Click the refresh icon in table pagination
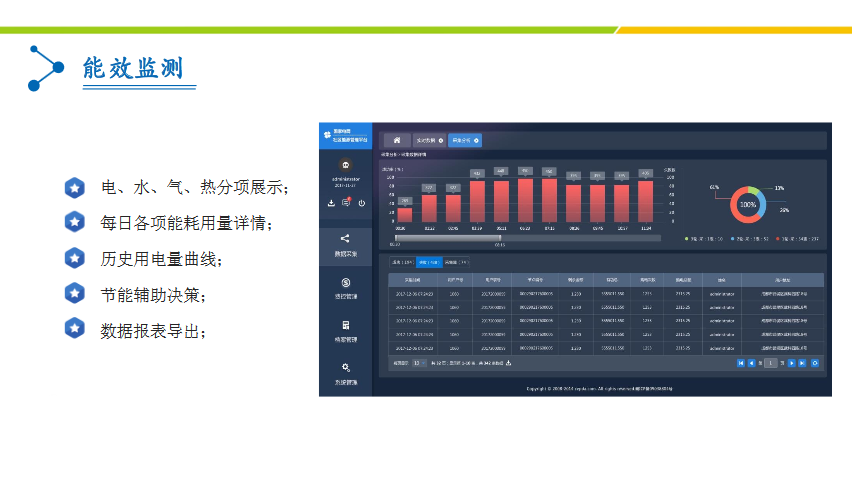The image size is (852, 480). 816,363
